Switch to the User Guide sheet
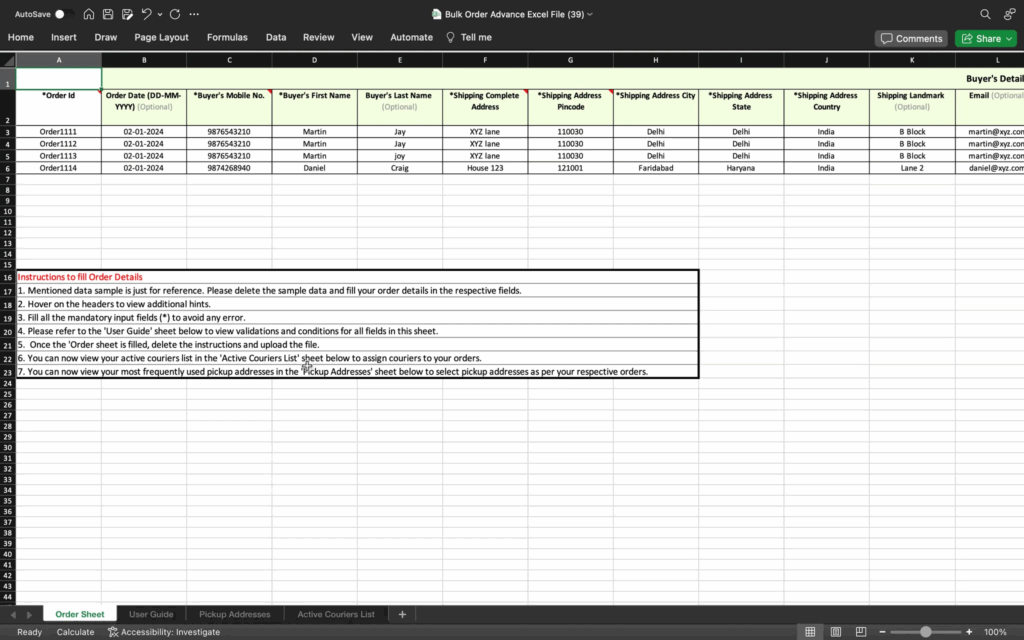The width and height of the screenshot is (1024, 640). (151, 614)
